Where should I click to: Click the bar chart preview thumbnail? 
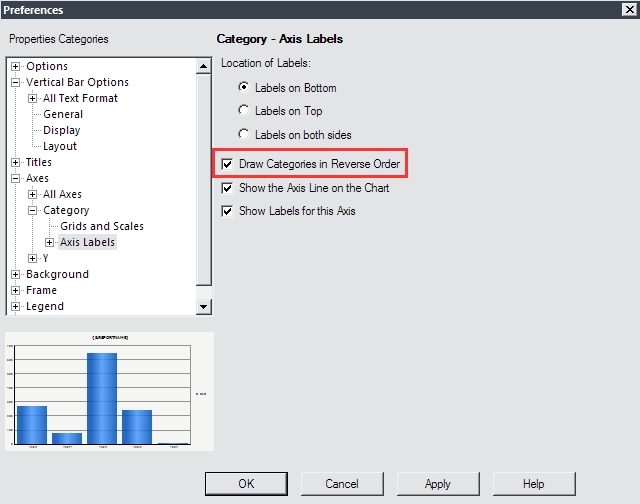(108, 391)
